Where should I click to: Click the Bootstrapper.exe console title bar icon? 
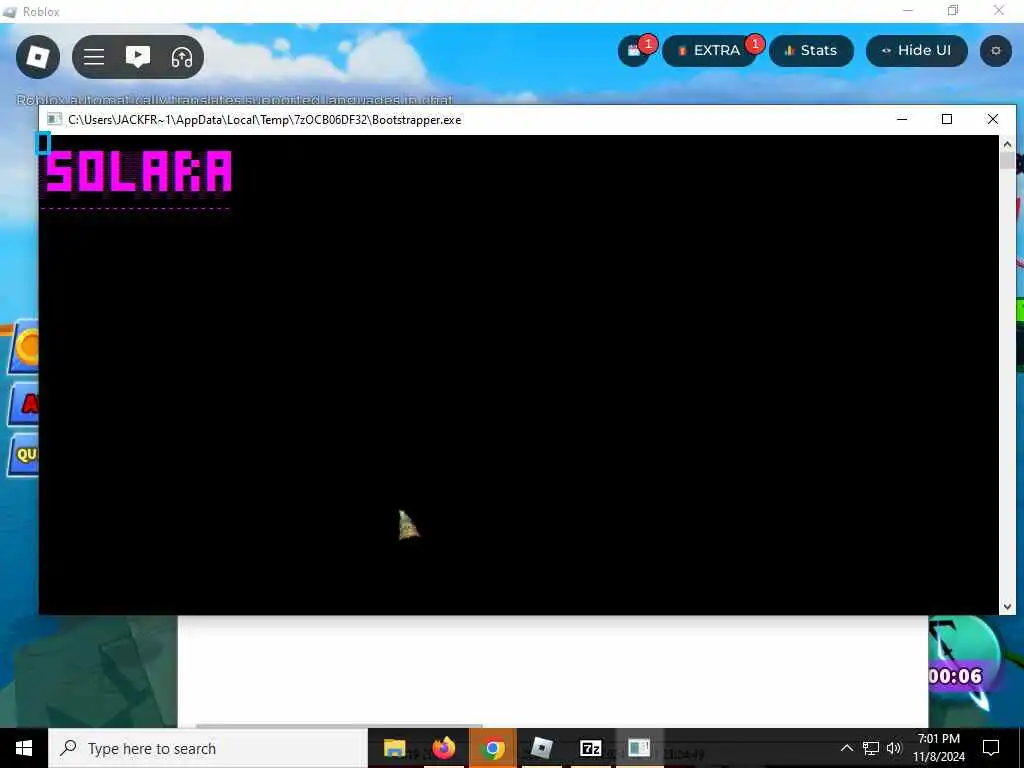click(x=55, y=120)
